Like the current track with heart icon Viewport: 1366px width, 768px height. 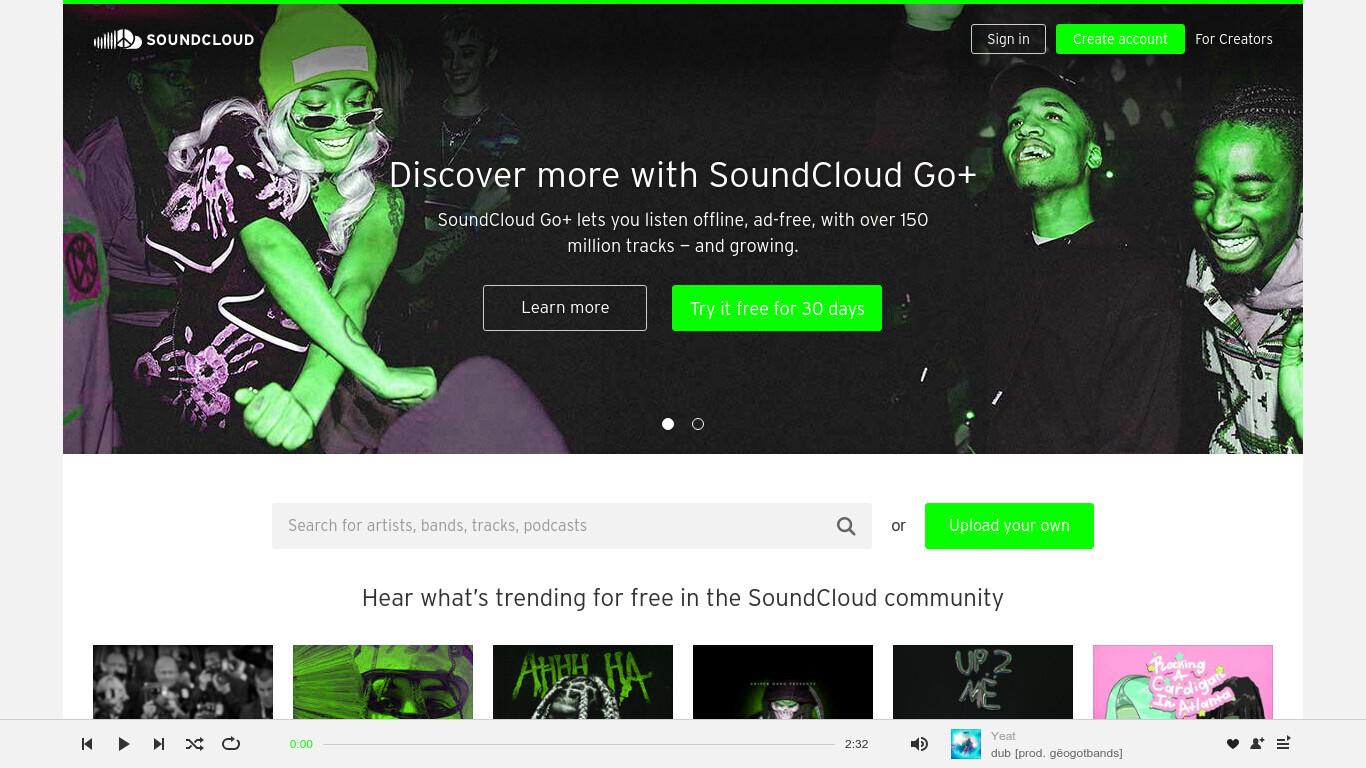point(1232,744)
